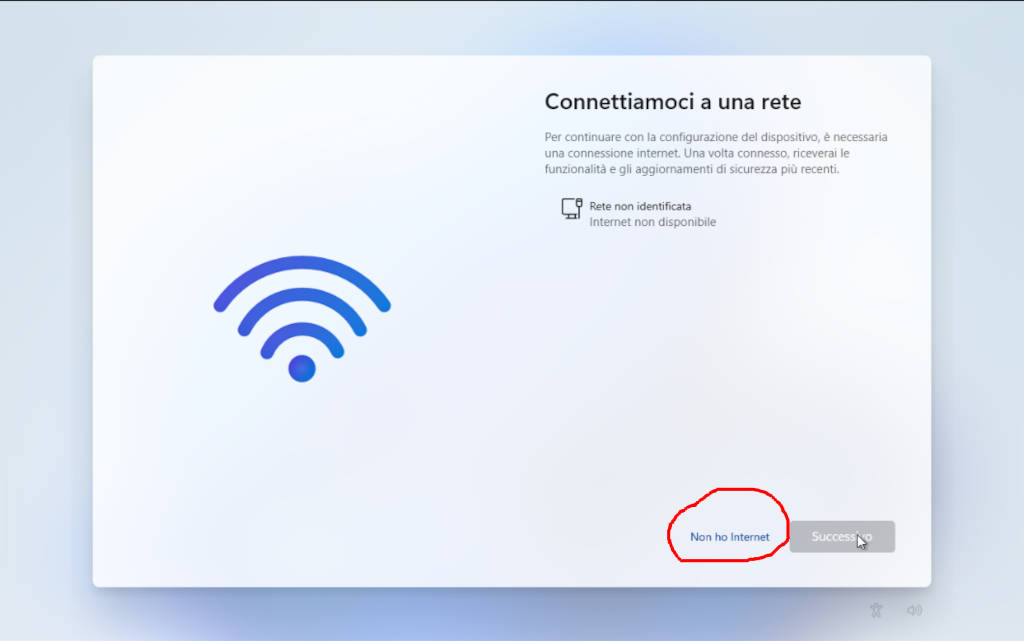
Task: Click 'Per continuare con la configurazione' text line
Action: point(716,137)
